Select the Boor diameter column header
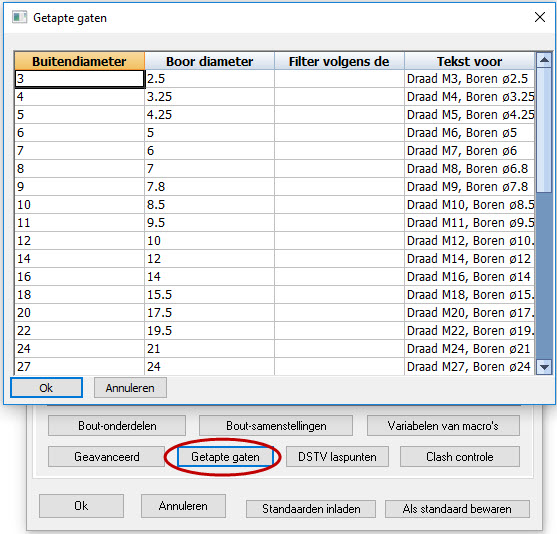557x534 pixels. coord(210,61)
